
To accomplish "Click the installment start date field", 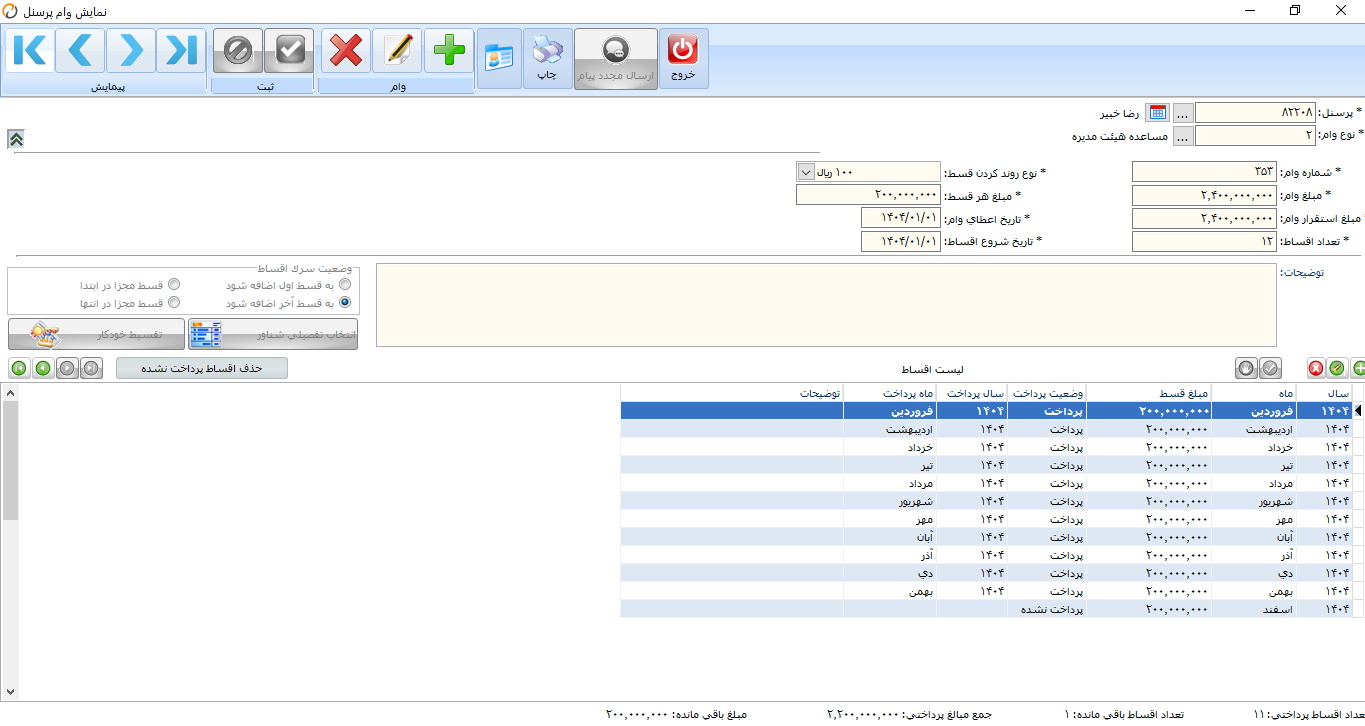I will 901,241.
